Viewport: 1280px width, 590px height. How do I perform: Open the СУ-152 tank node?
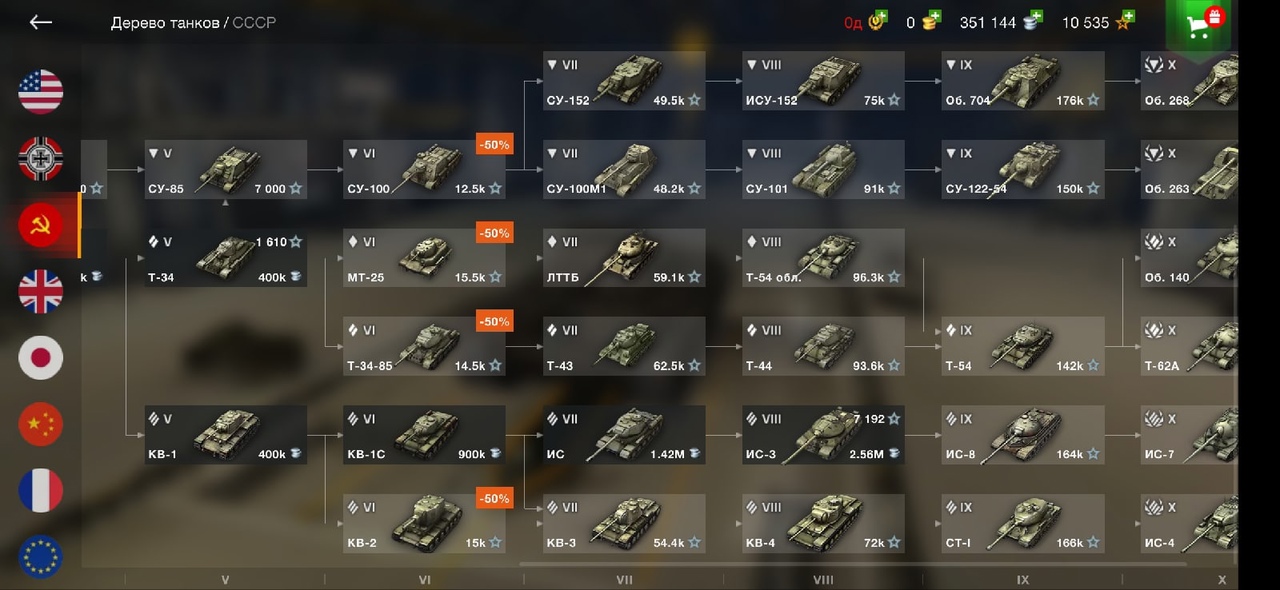(624, 82)
